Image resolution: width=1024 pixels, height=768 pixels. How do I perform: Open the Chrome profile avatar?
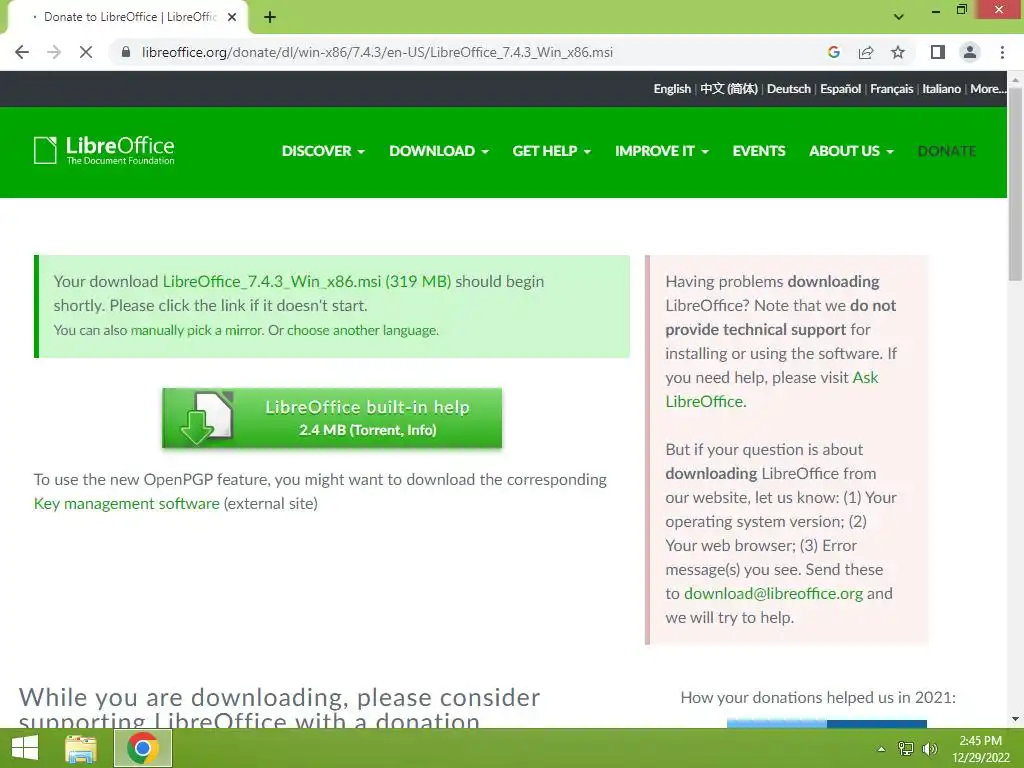pyautogui.click(x=970, y=52)
